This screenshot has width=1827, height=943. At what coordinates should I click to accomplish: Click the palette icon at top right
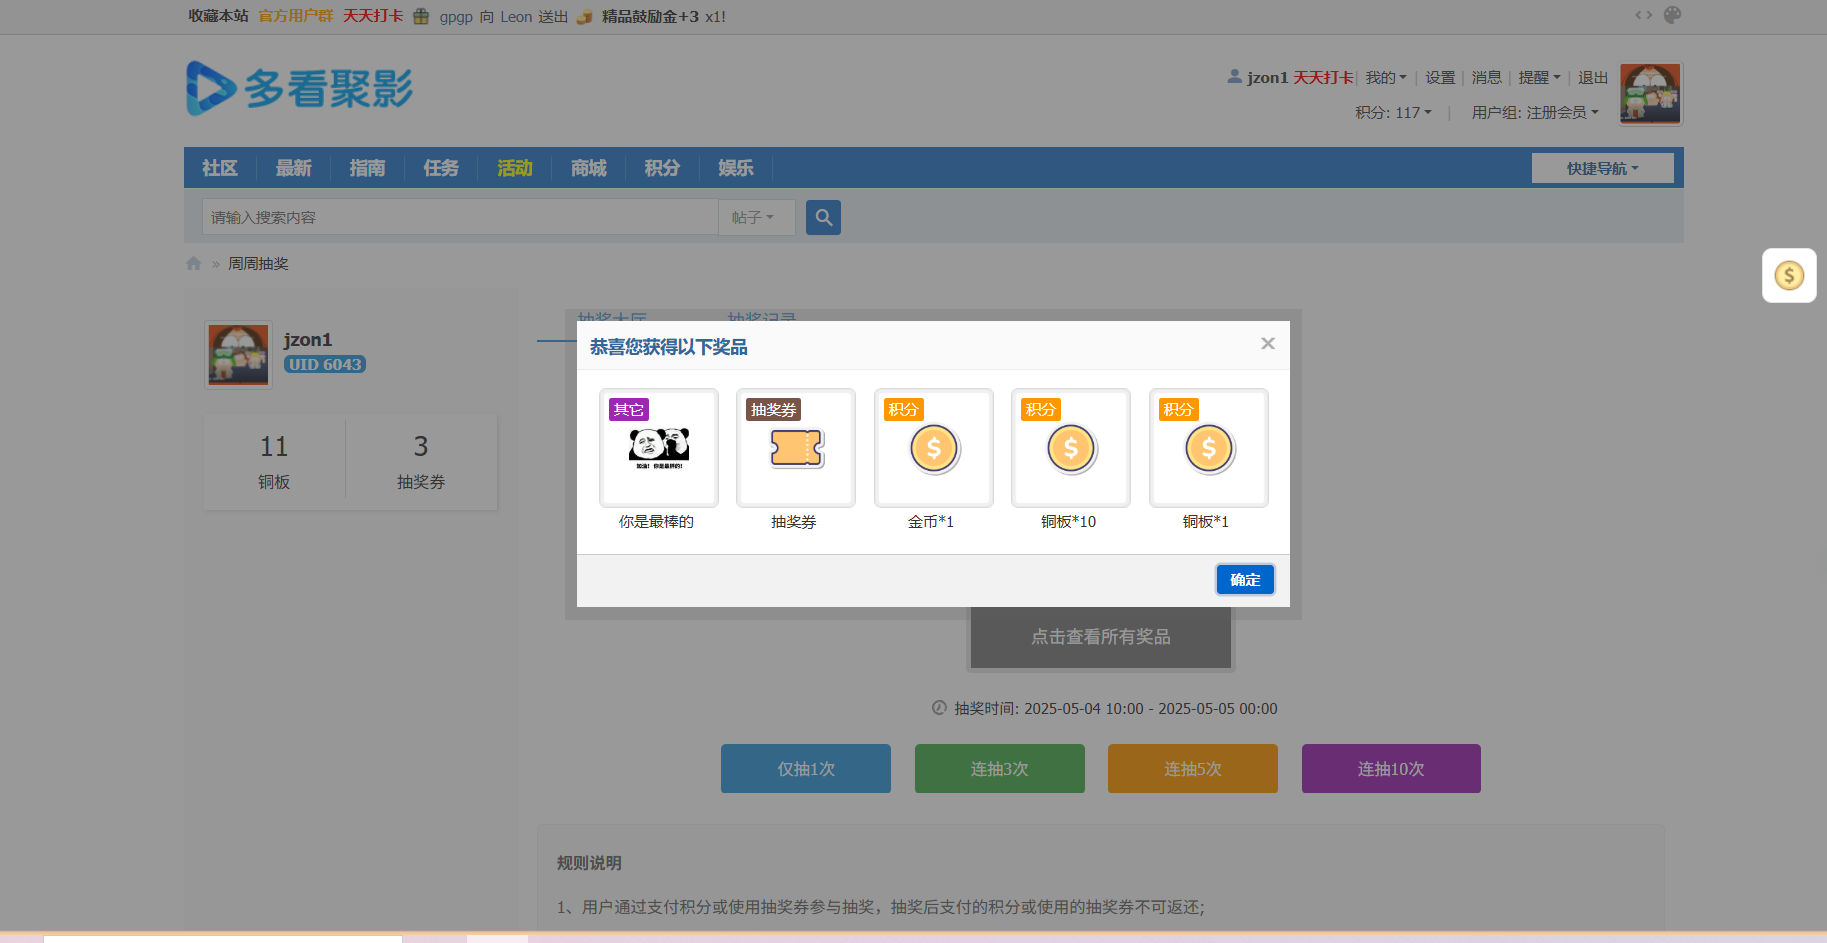(1671, 14)
